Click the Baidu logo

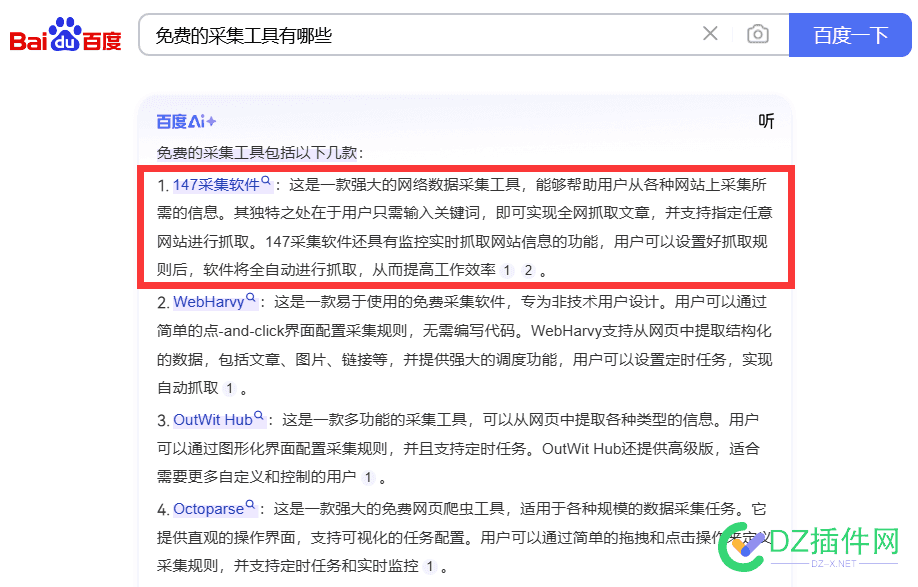pyautogui.click(x=66, y=35)
